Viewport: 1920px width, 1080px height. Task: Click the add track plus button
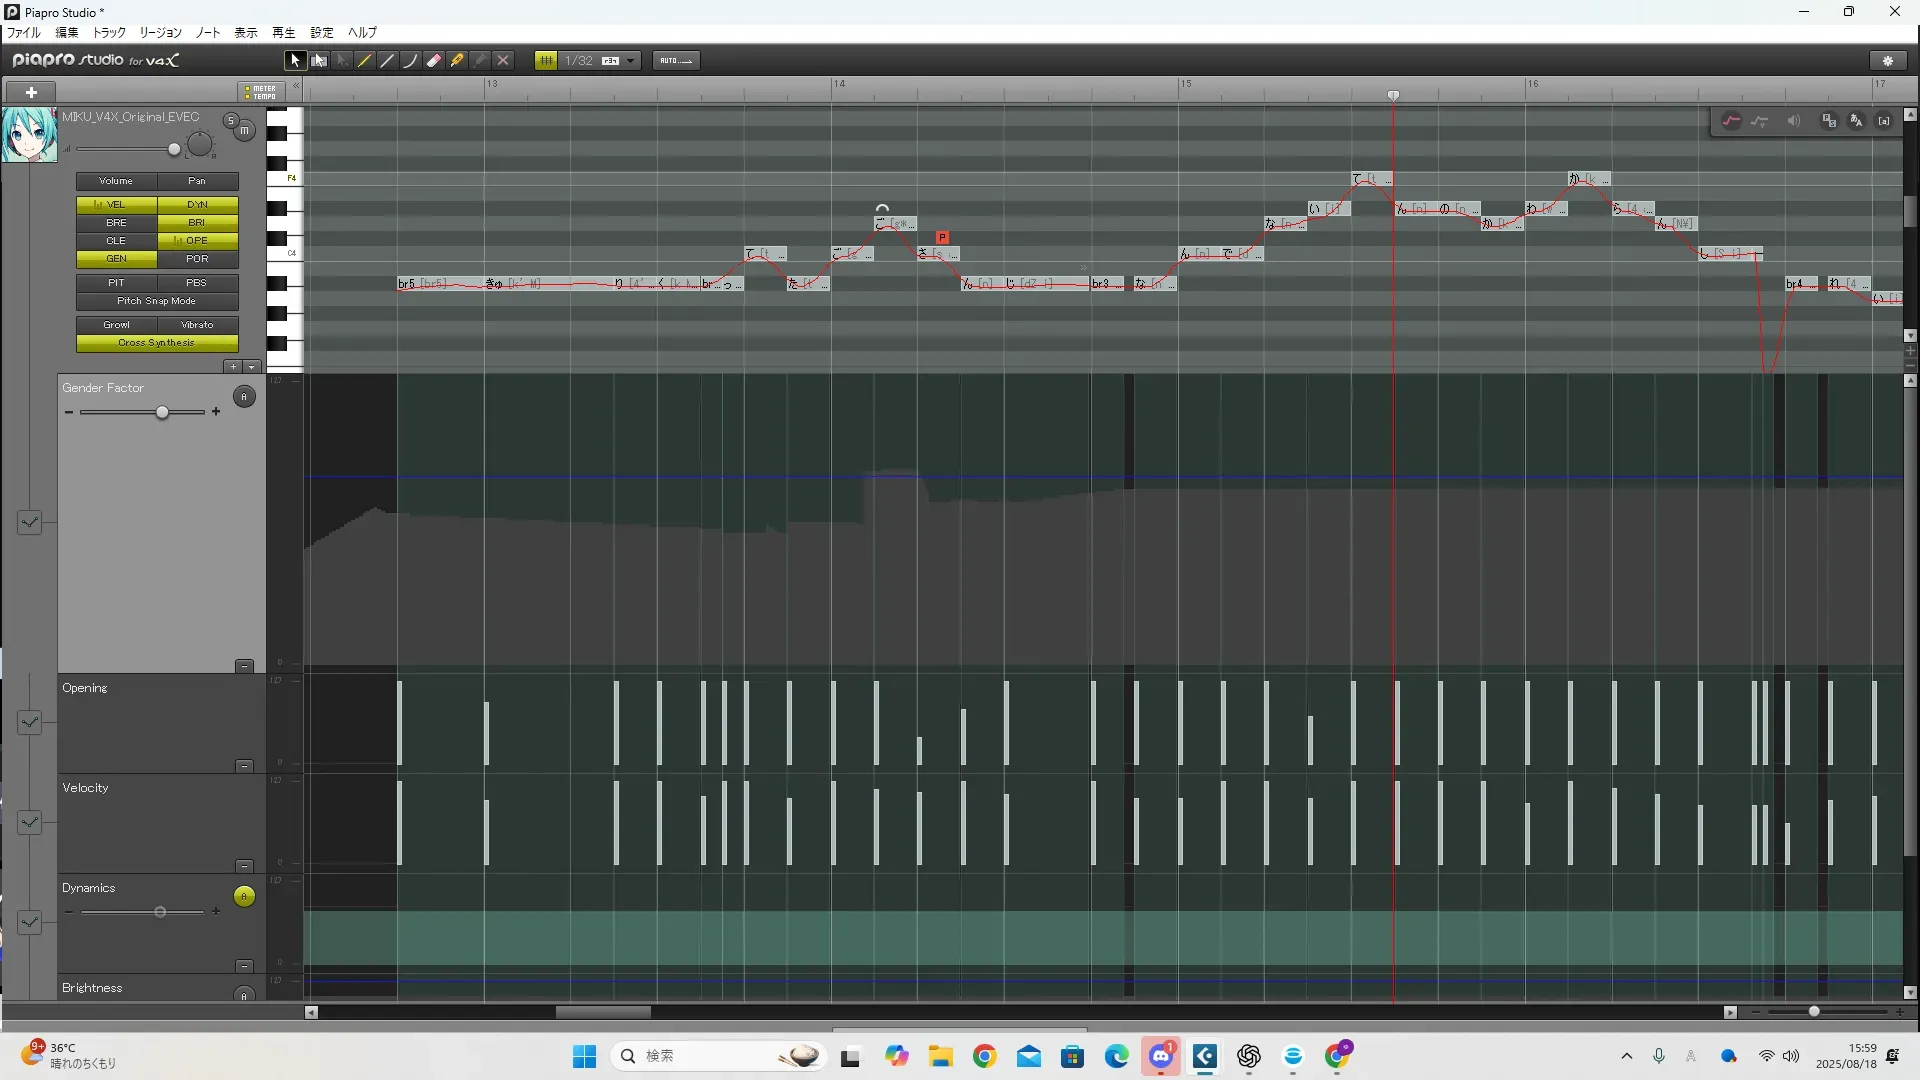coord(31,92)
